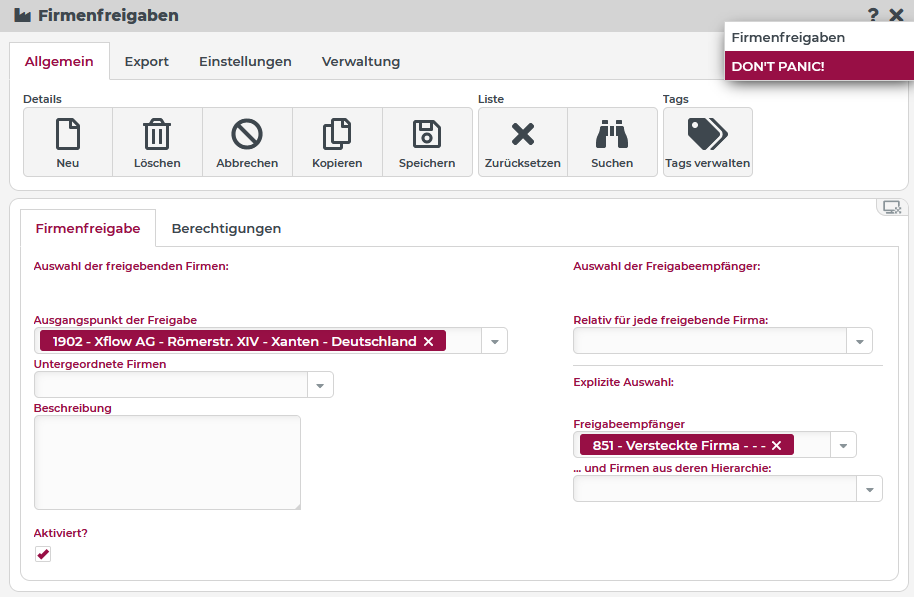The image size is (914, 597).
Task: Click the monitor icon at panel corner
Action: tap(891, 207)
